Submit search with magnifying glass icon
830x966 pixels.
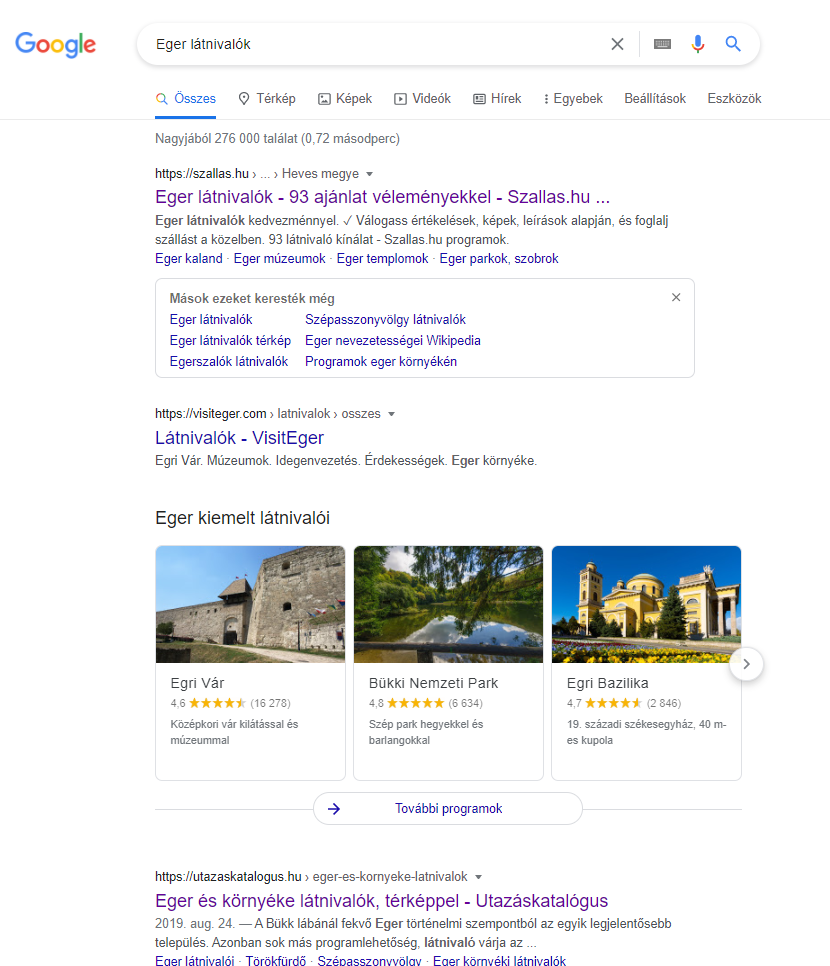[x=733, y=44]
